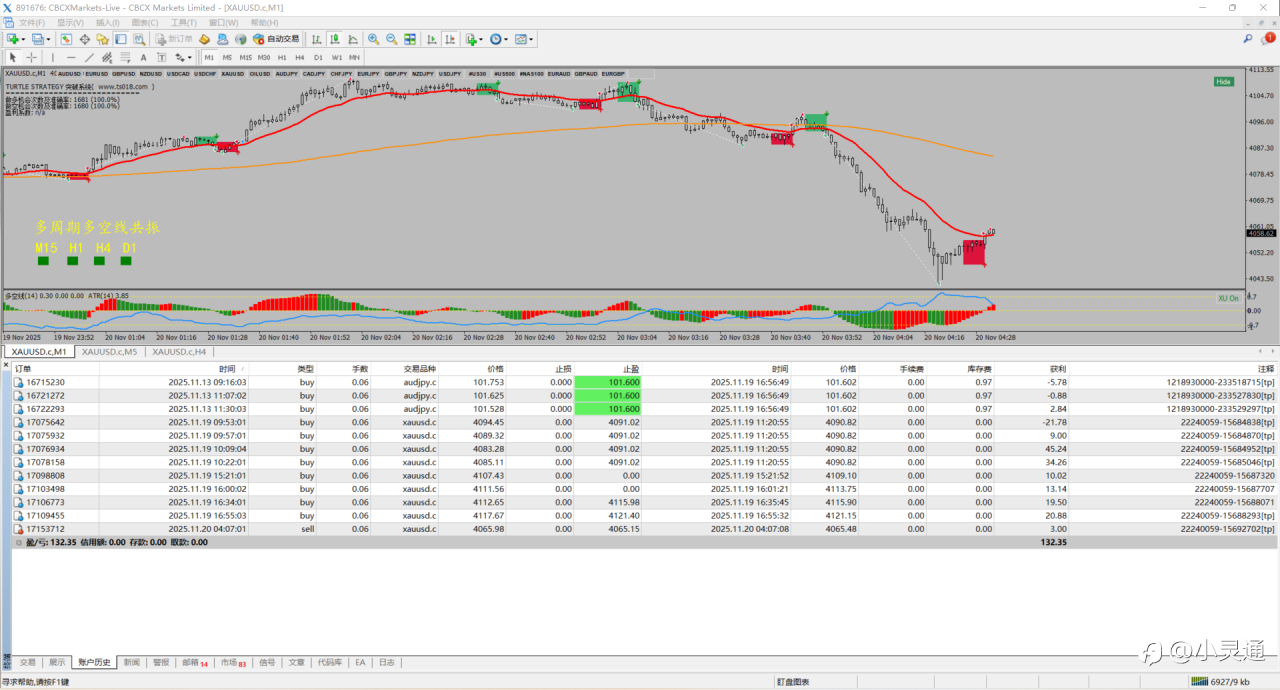Image resolution: width=1280 pixels, height=690 pixels.
Task: Click the green Hide button on chart
Action: (x=1223, y=82)
